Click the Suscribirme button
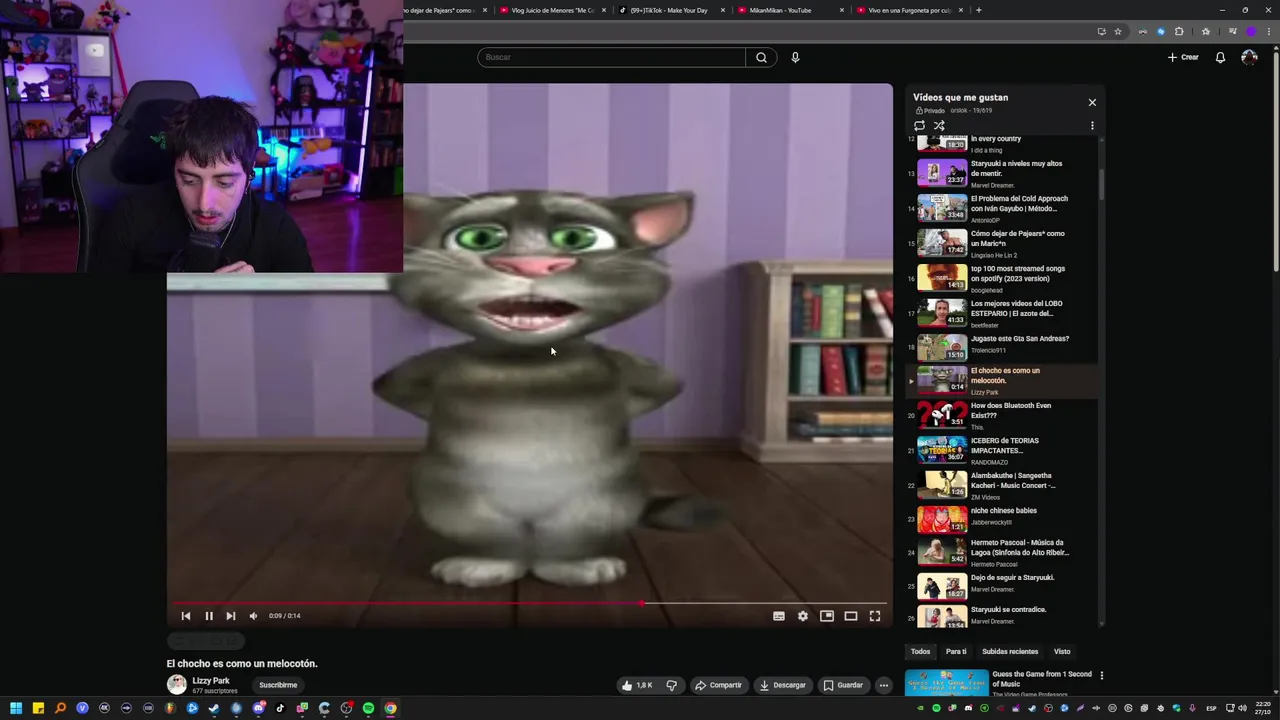1280x720 pixels. [x=278, y=685]
